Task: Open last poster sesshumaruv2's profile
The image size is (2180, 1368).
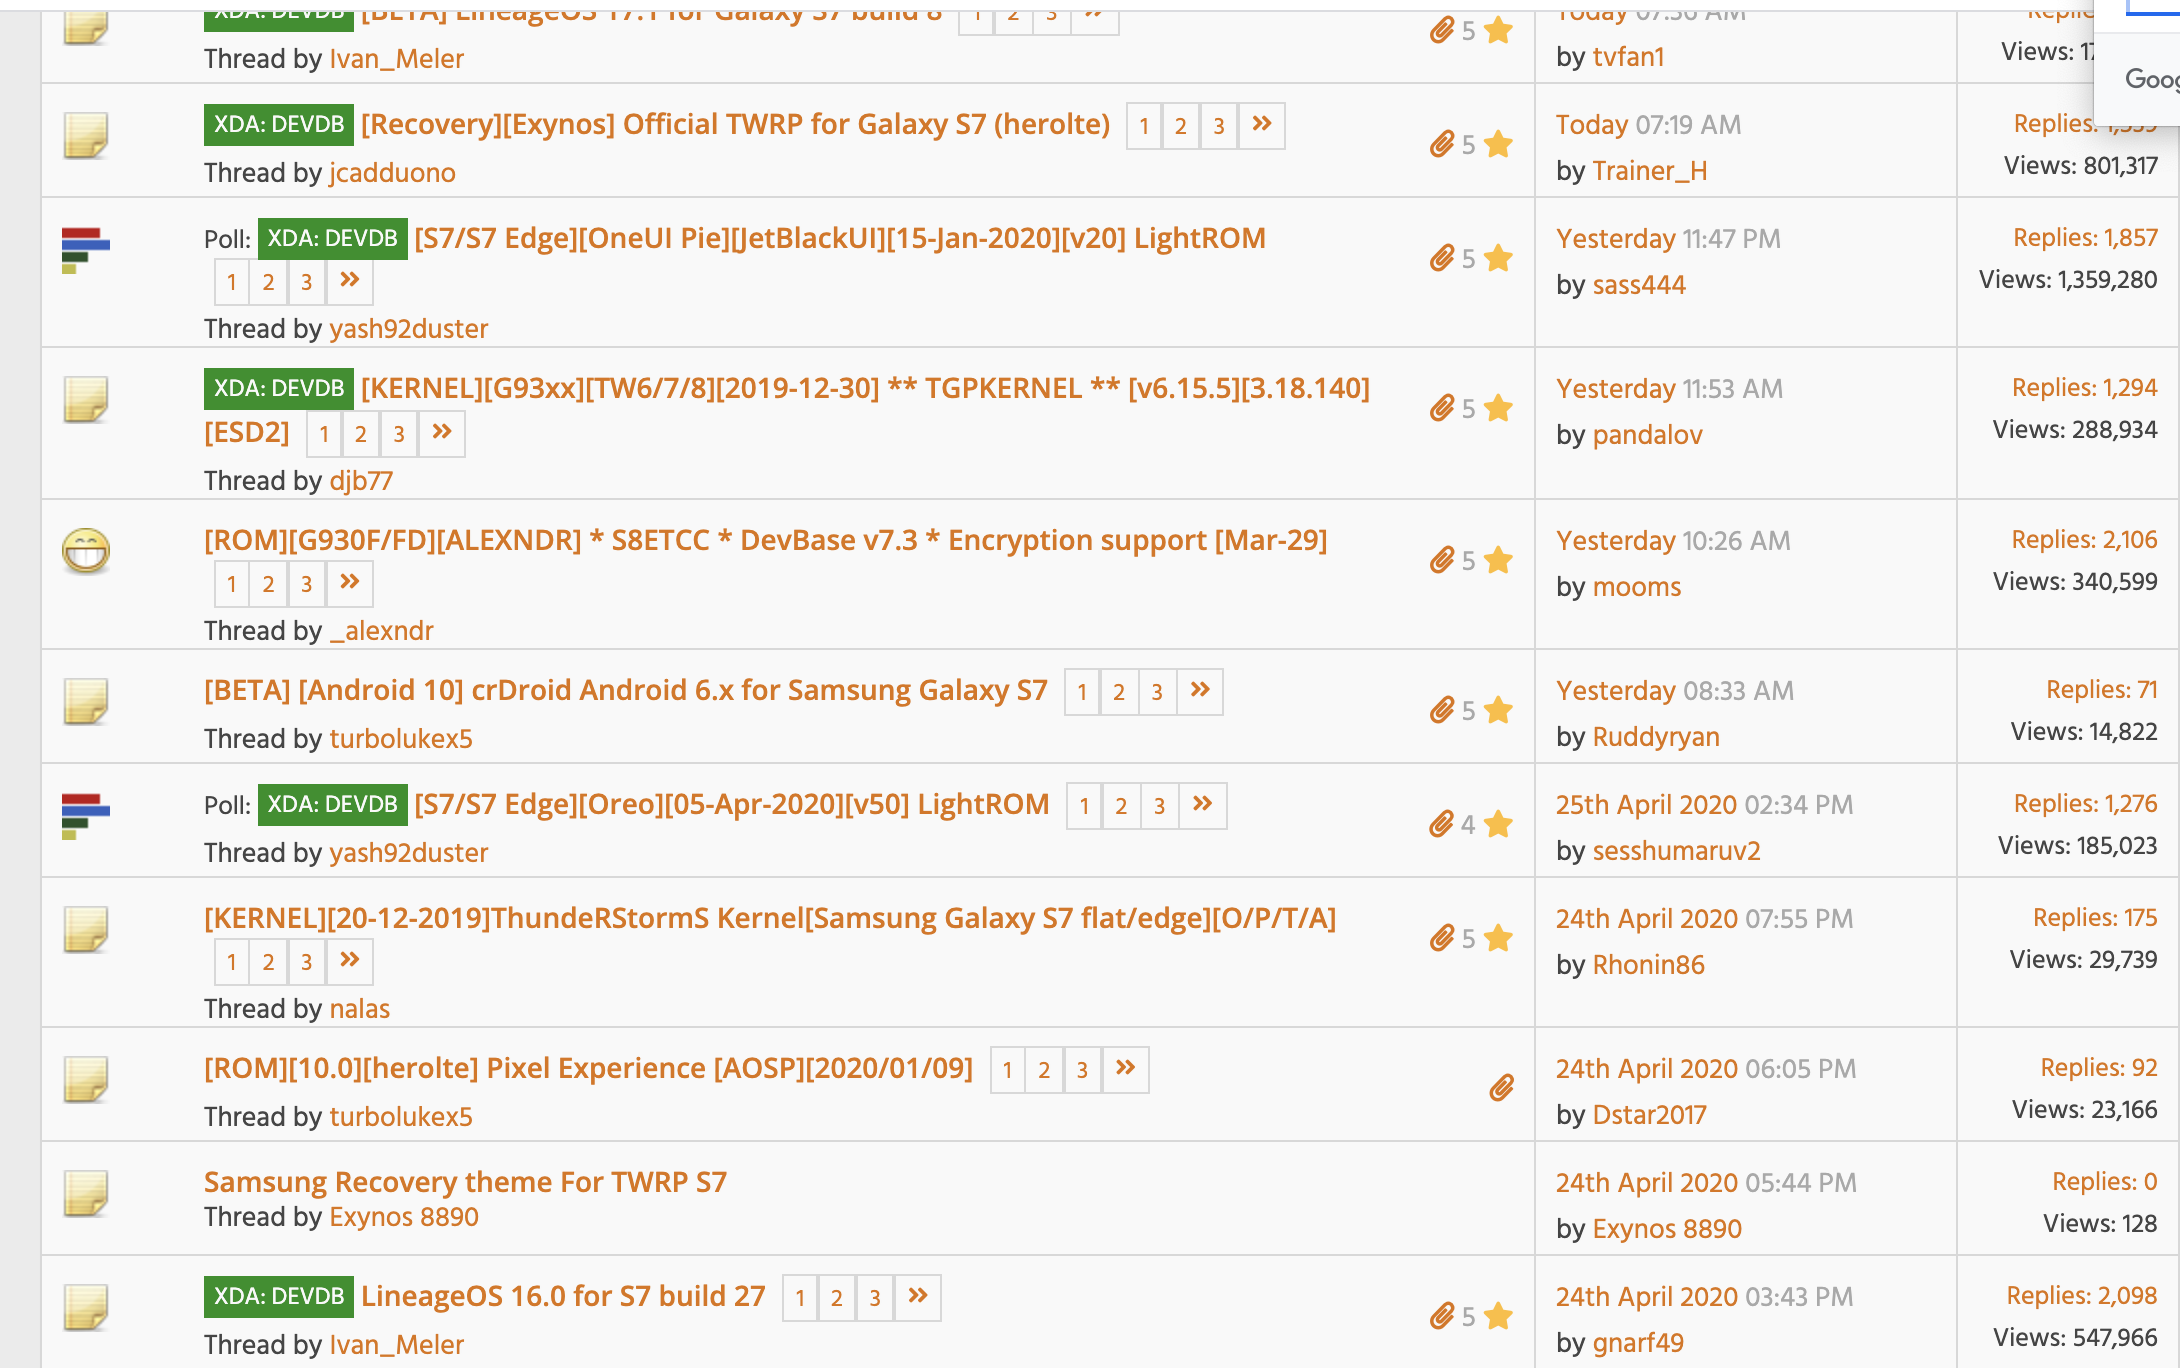Action: coord(1676,851)
